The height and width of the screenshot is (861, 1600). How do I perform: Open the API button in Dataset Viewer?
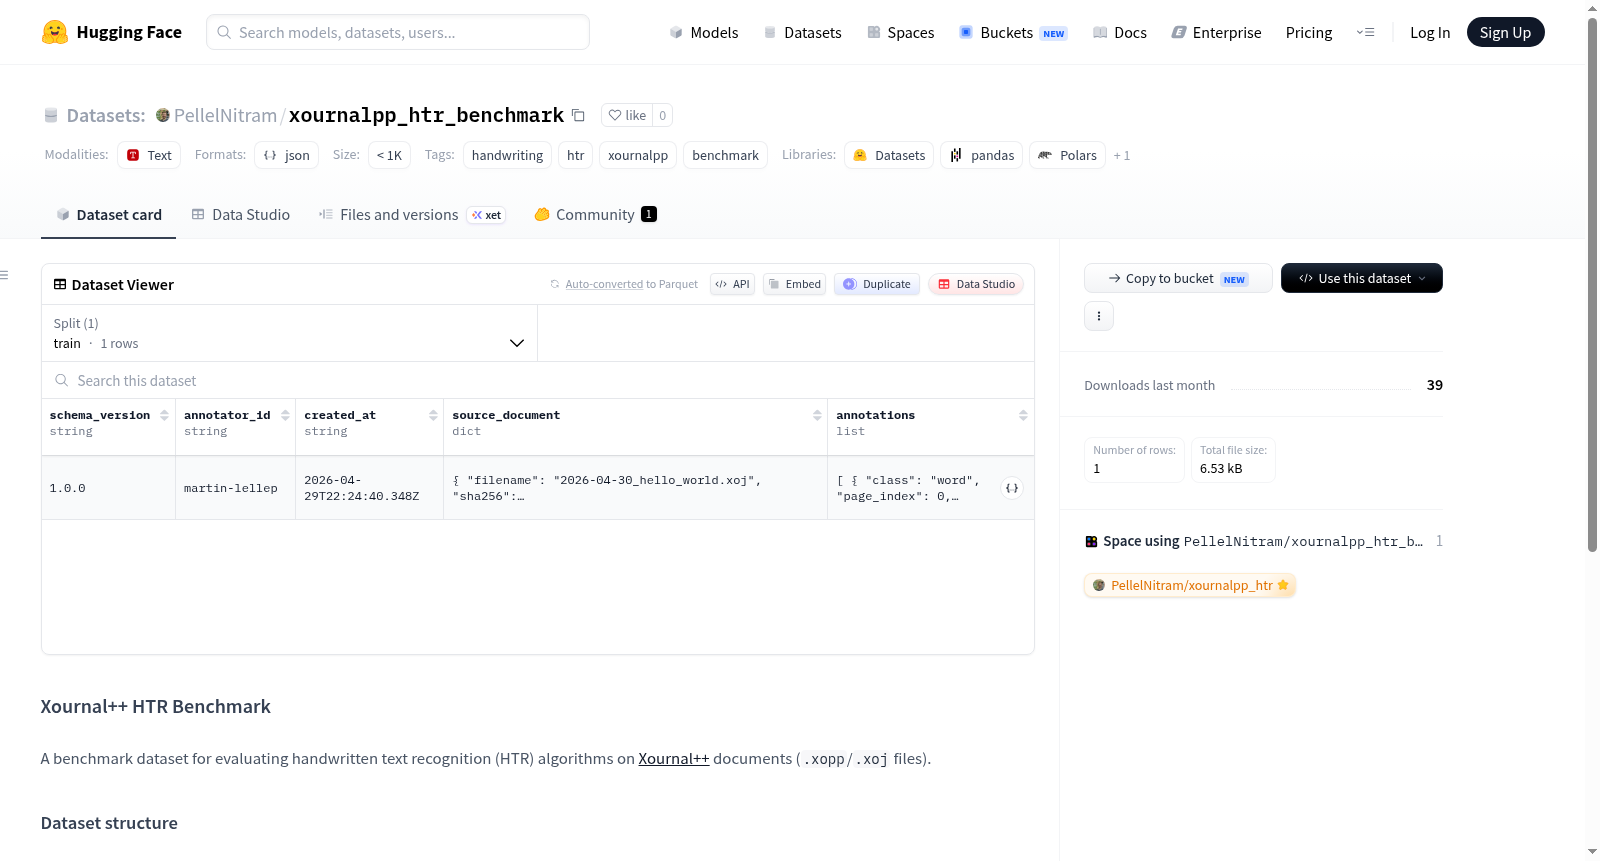coord(732,284)
